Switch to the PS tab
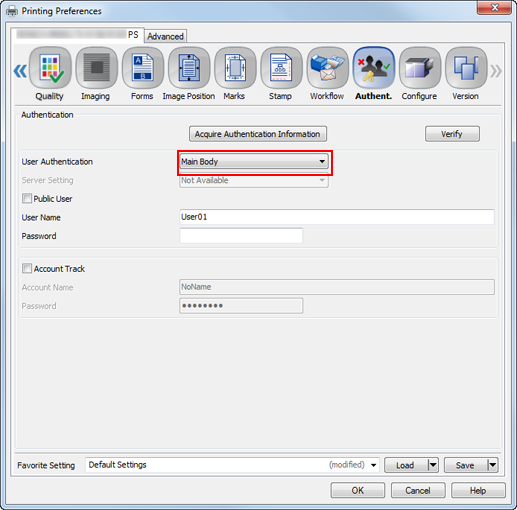 pyautogui.click(x=77, y=35)
